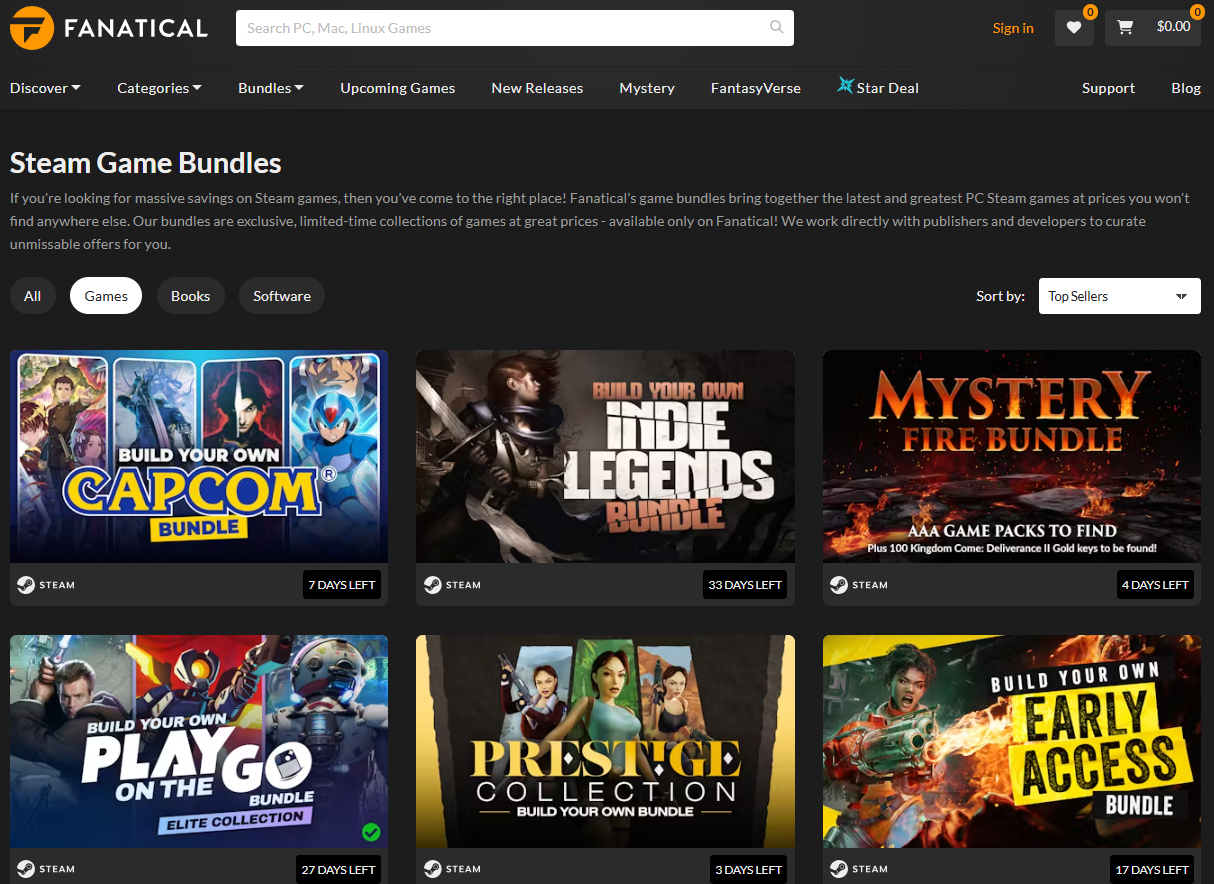The width and height of the screenshot is (1214, 884).
Task: Click Steam icon under Capcom bundle
Action: tap(26, 585)
